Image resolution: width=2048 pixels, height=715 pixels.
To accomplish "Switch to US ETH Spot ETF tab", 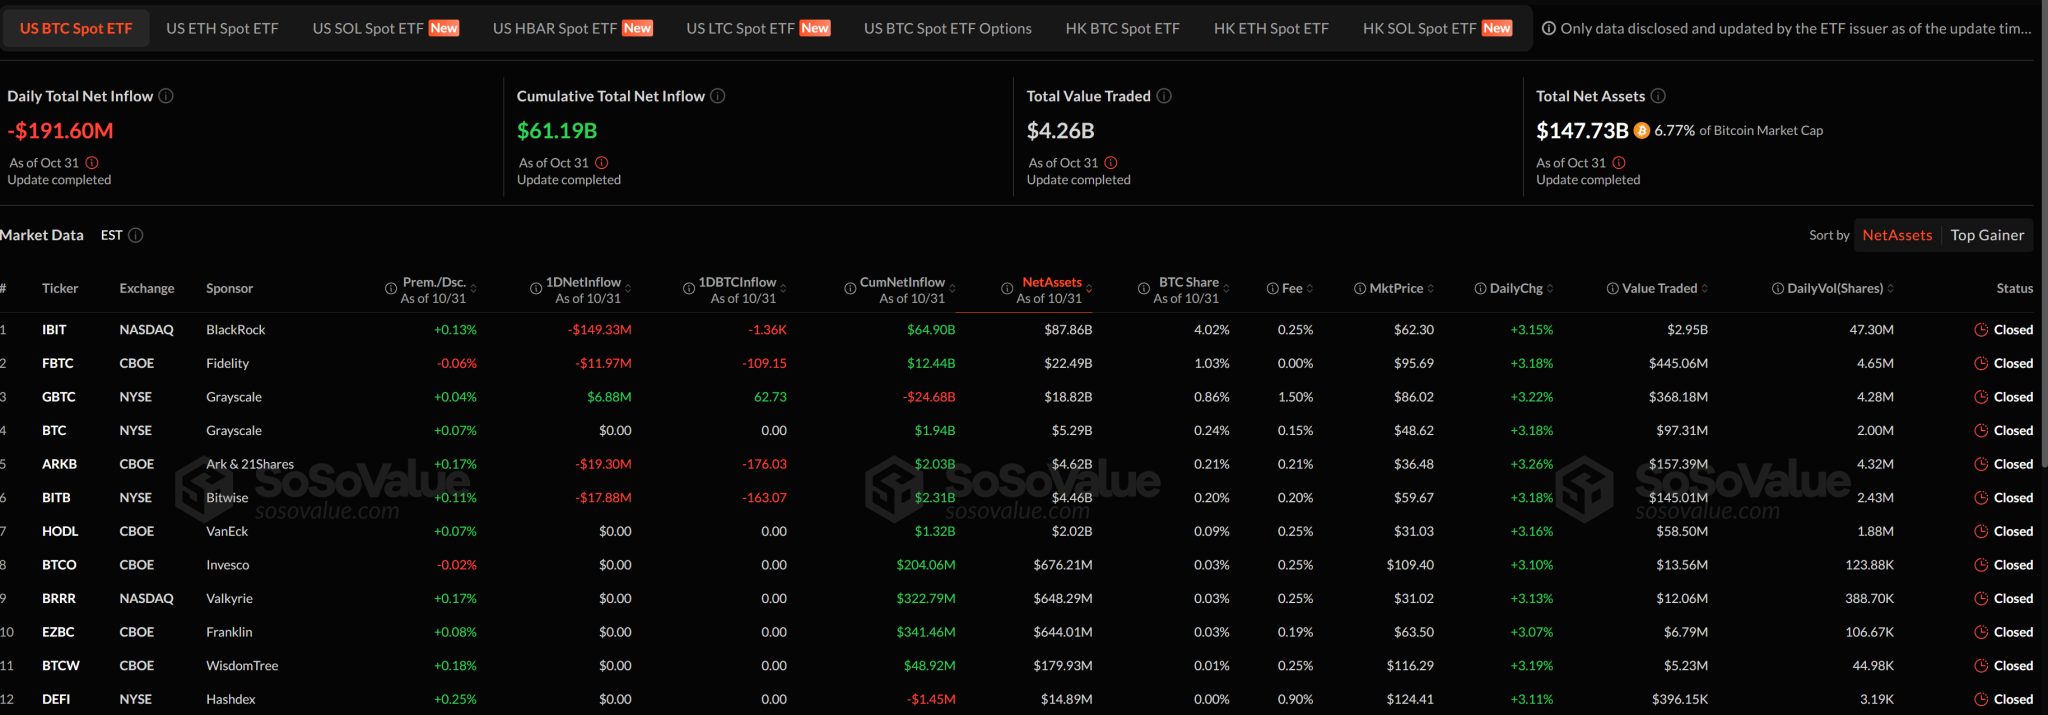I will (x=222, y=28).
